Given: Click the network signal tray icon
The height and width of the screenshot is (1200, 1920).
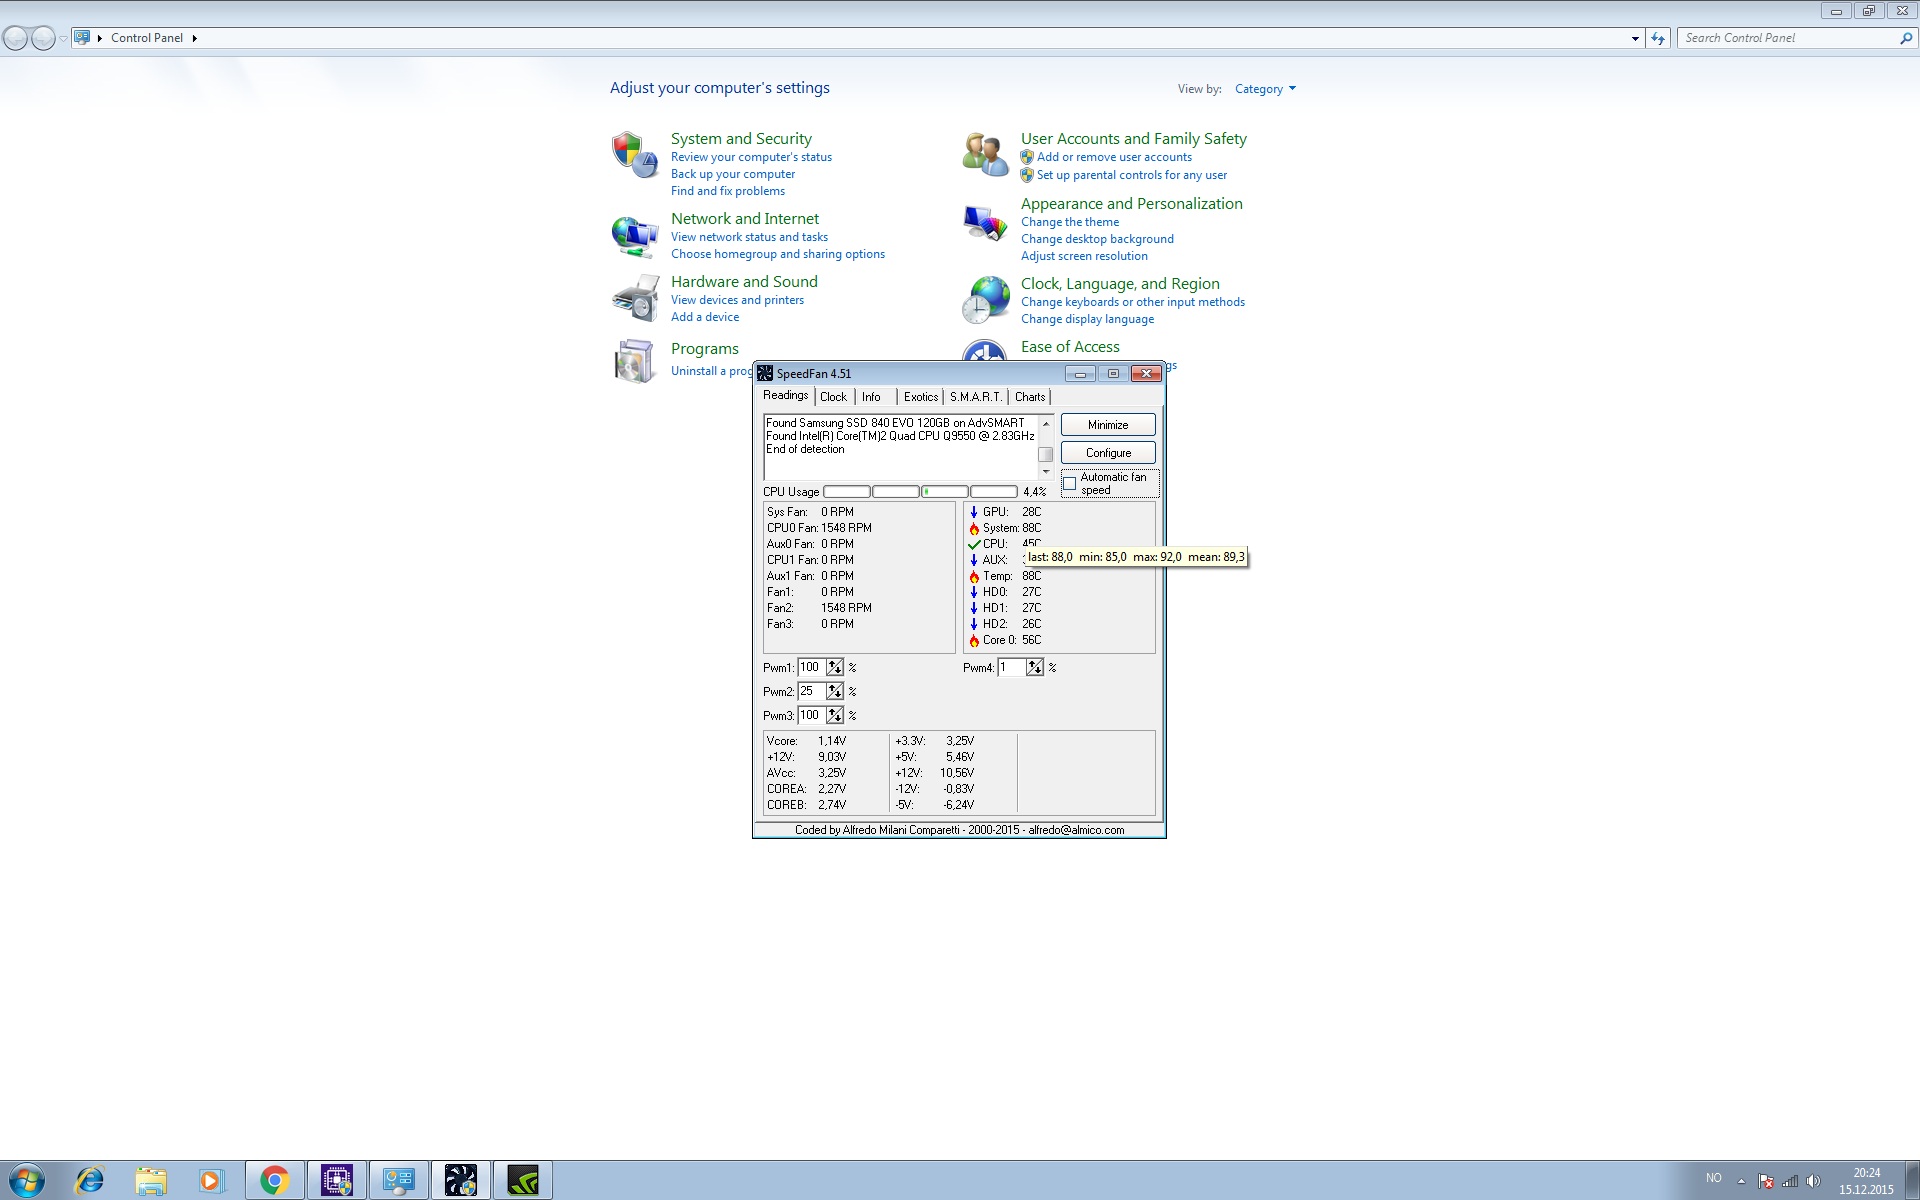Looking at the screenshot, I should pyautogui.click(x=1790, y=1181).
